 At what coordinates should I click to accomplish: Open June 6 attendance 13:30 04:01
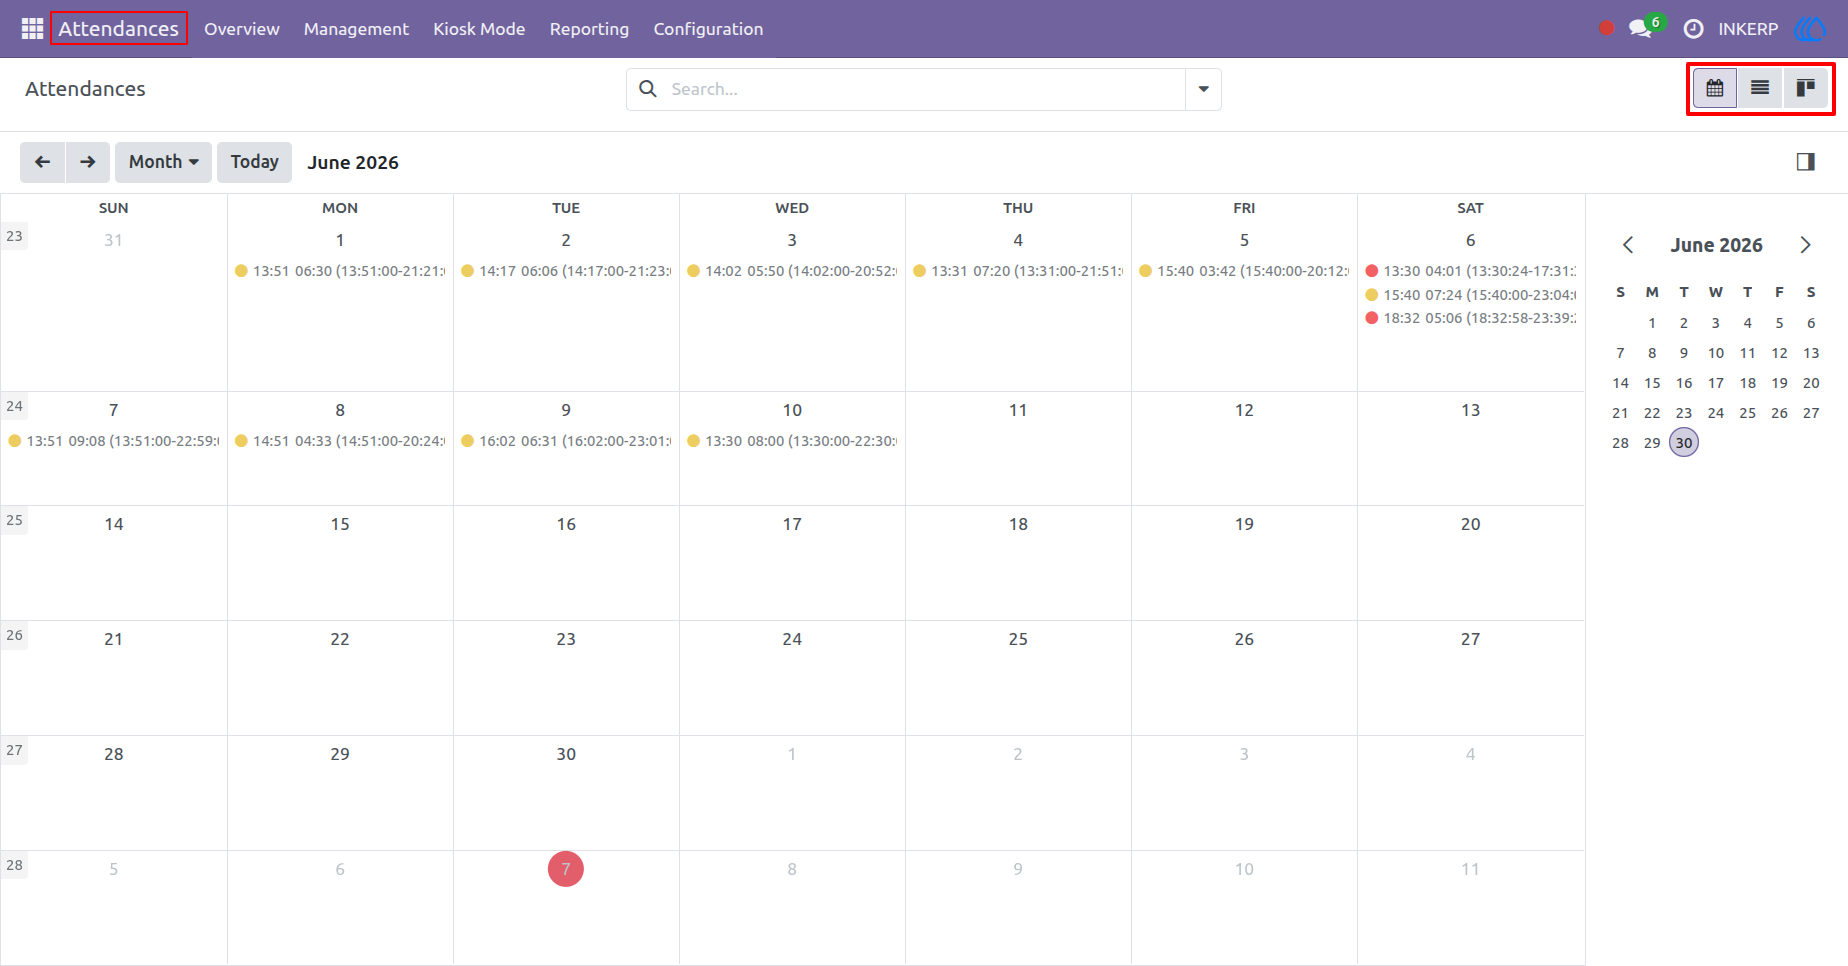pyautogui.click(x=1471, y=271)
